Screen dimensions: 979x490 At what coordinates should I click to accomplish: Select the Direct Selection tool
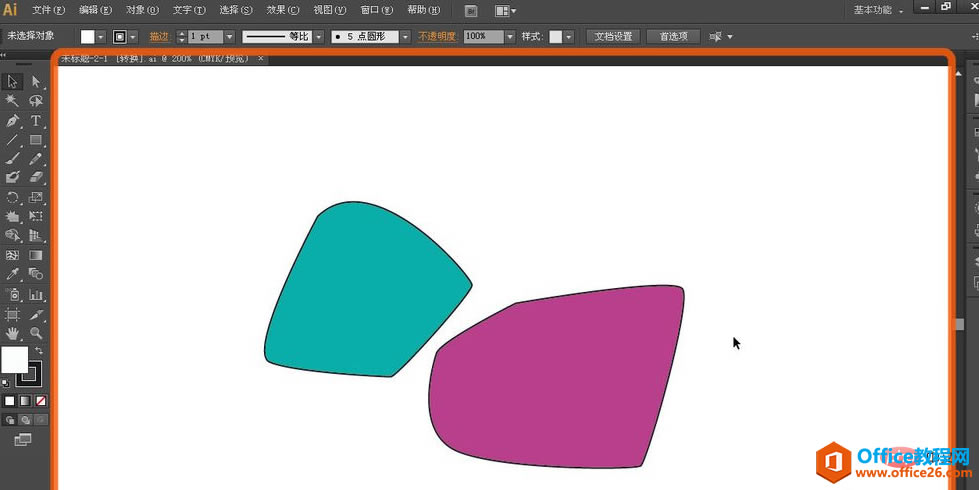(x=36, y=82)
